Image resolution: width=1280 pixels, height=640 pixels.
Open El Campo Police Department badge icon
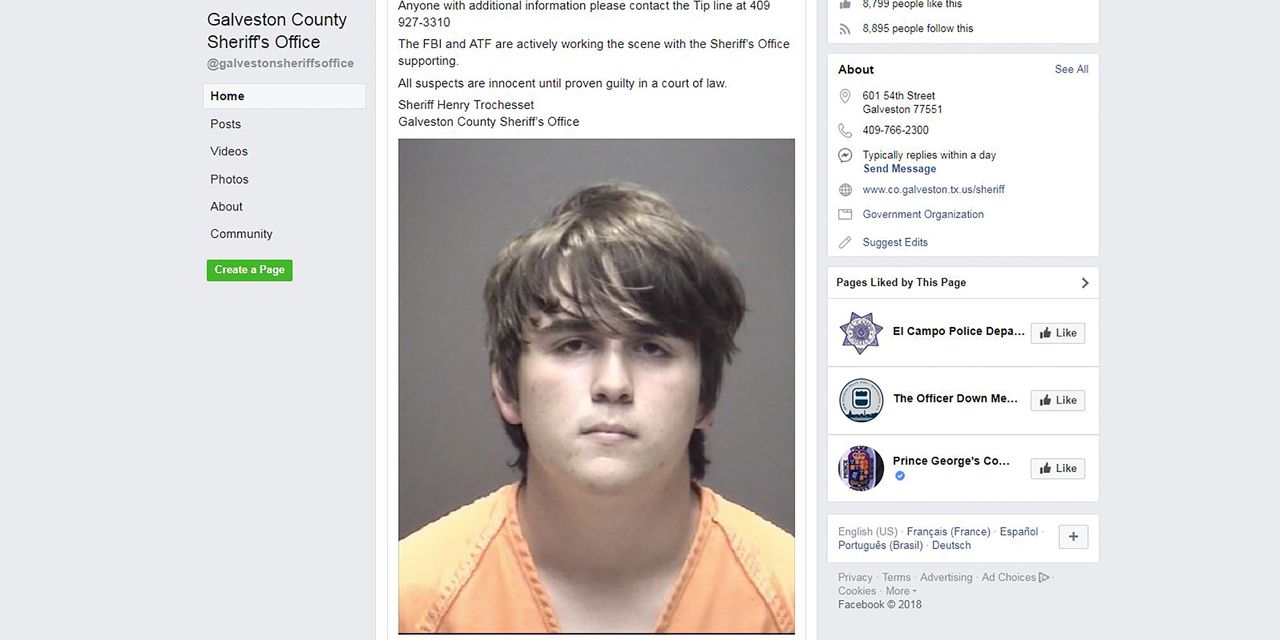tap(861, 332)
